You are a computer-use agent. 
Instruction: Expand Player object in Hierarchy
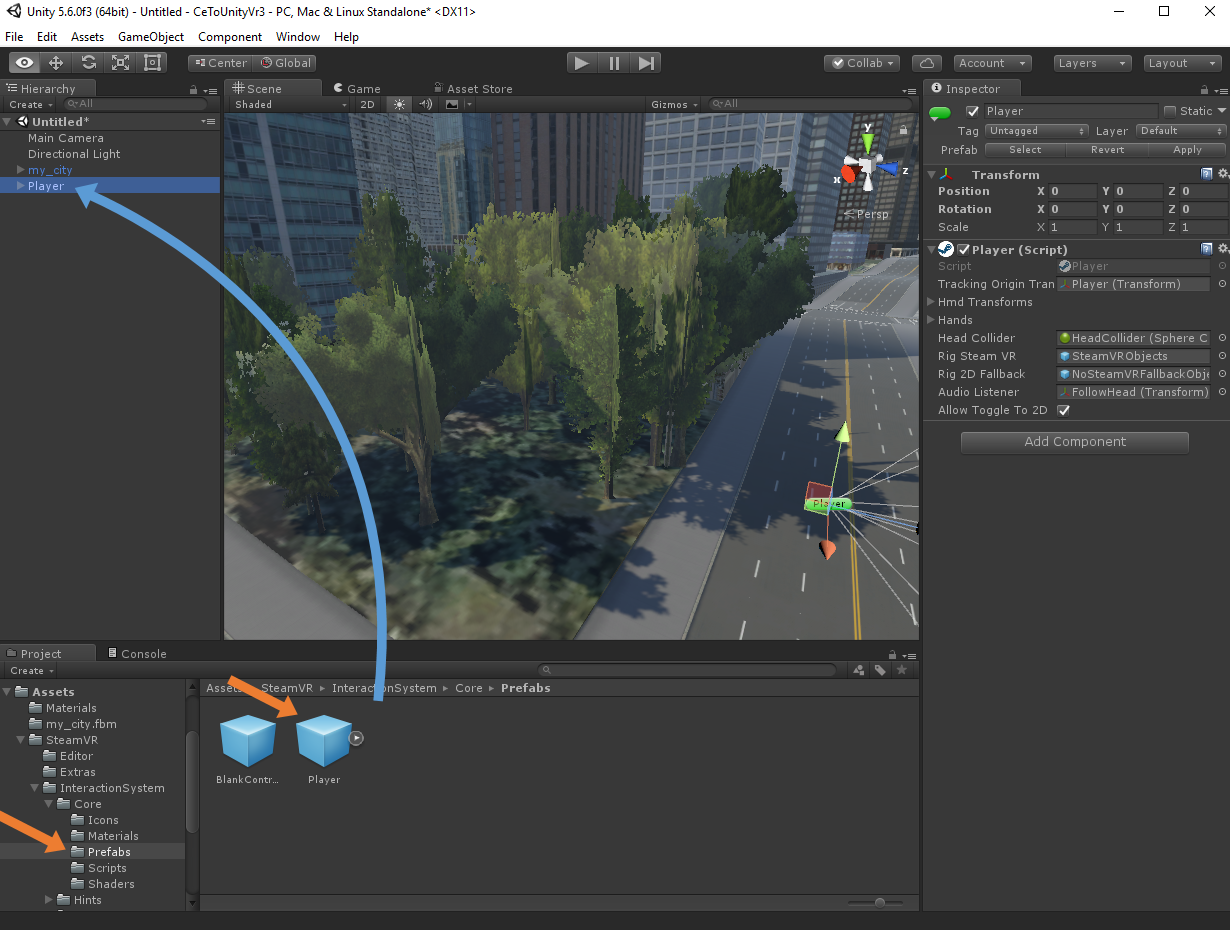[x=21, y=186]
